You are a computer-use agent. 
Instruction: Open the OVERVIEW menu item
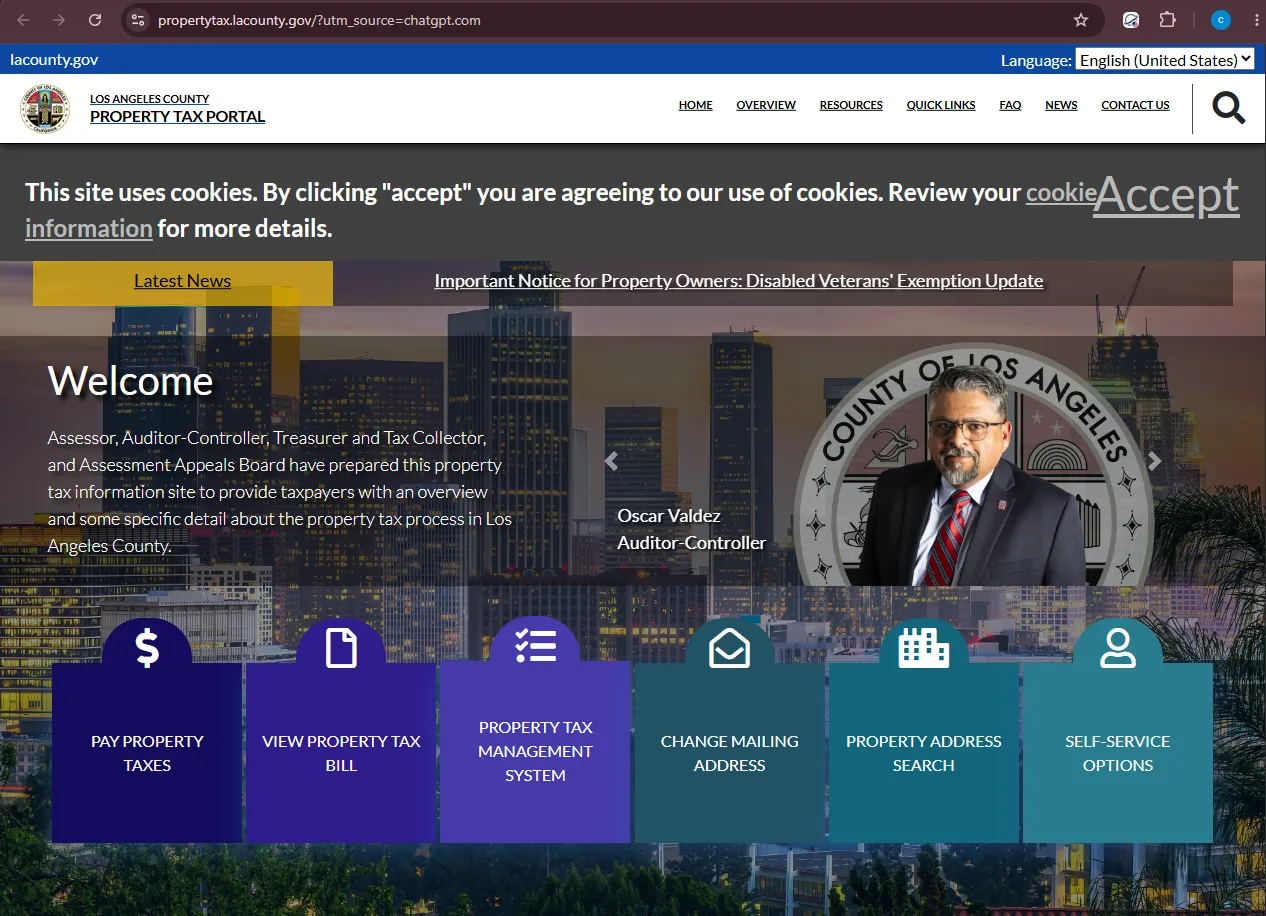click(766, 105)
